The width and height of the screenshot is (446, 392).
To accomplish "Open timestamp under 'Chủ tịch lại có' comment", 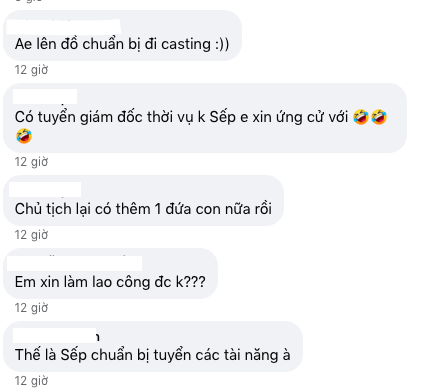I will pos(31,235).
